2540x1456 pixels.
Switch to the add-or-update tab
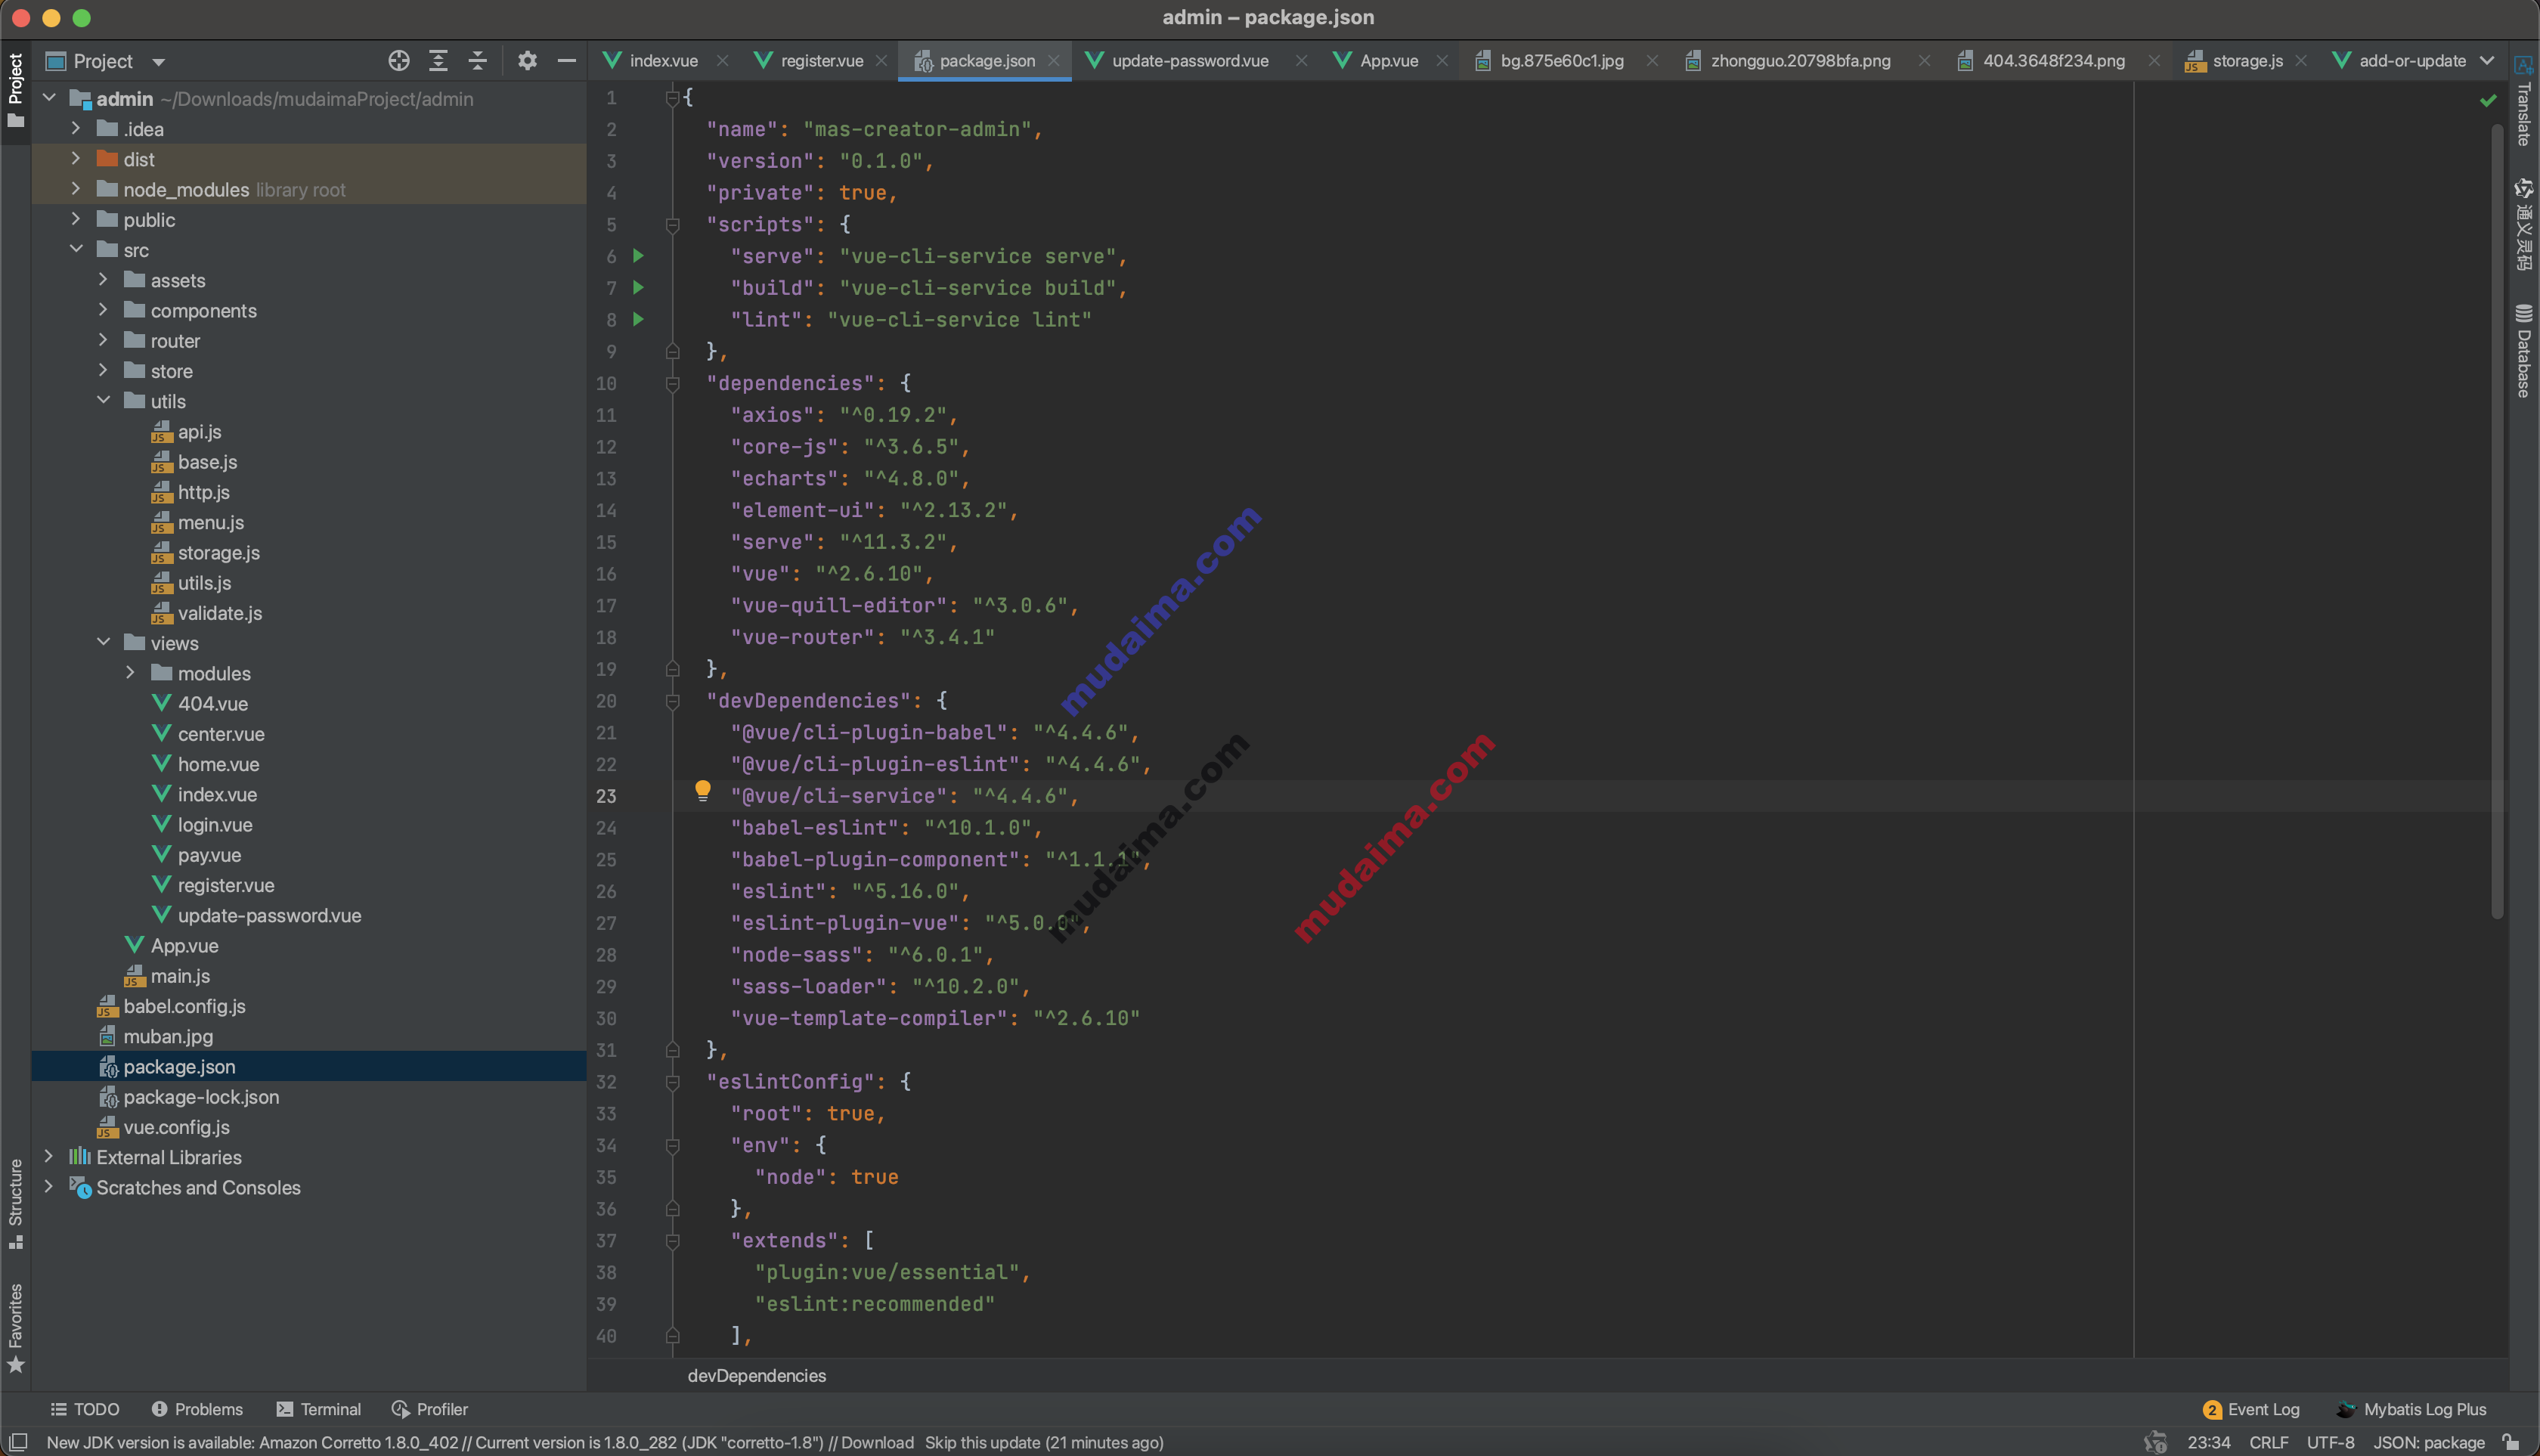coord(2400,61)
